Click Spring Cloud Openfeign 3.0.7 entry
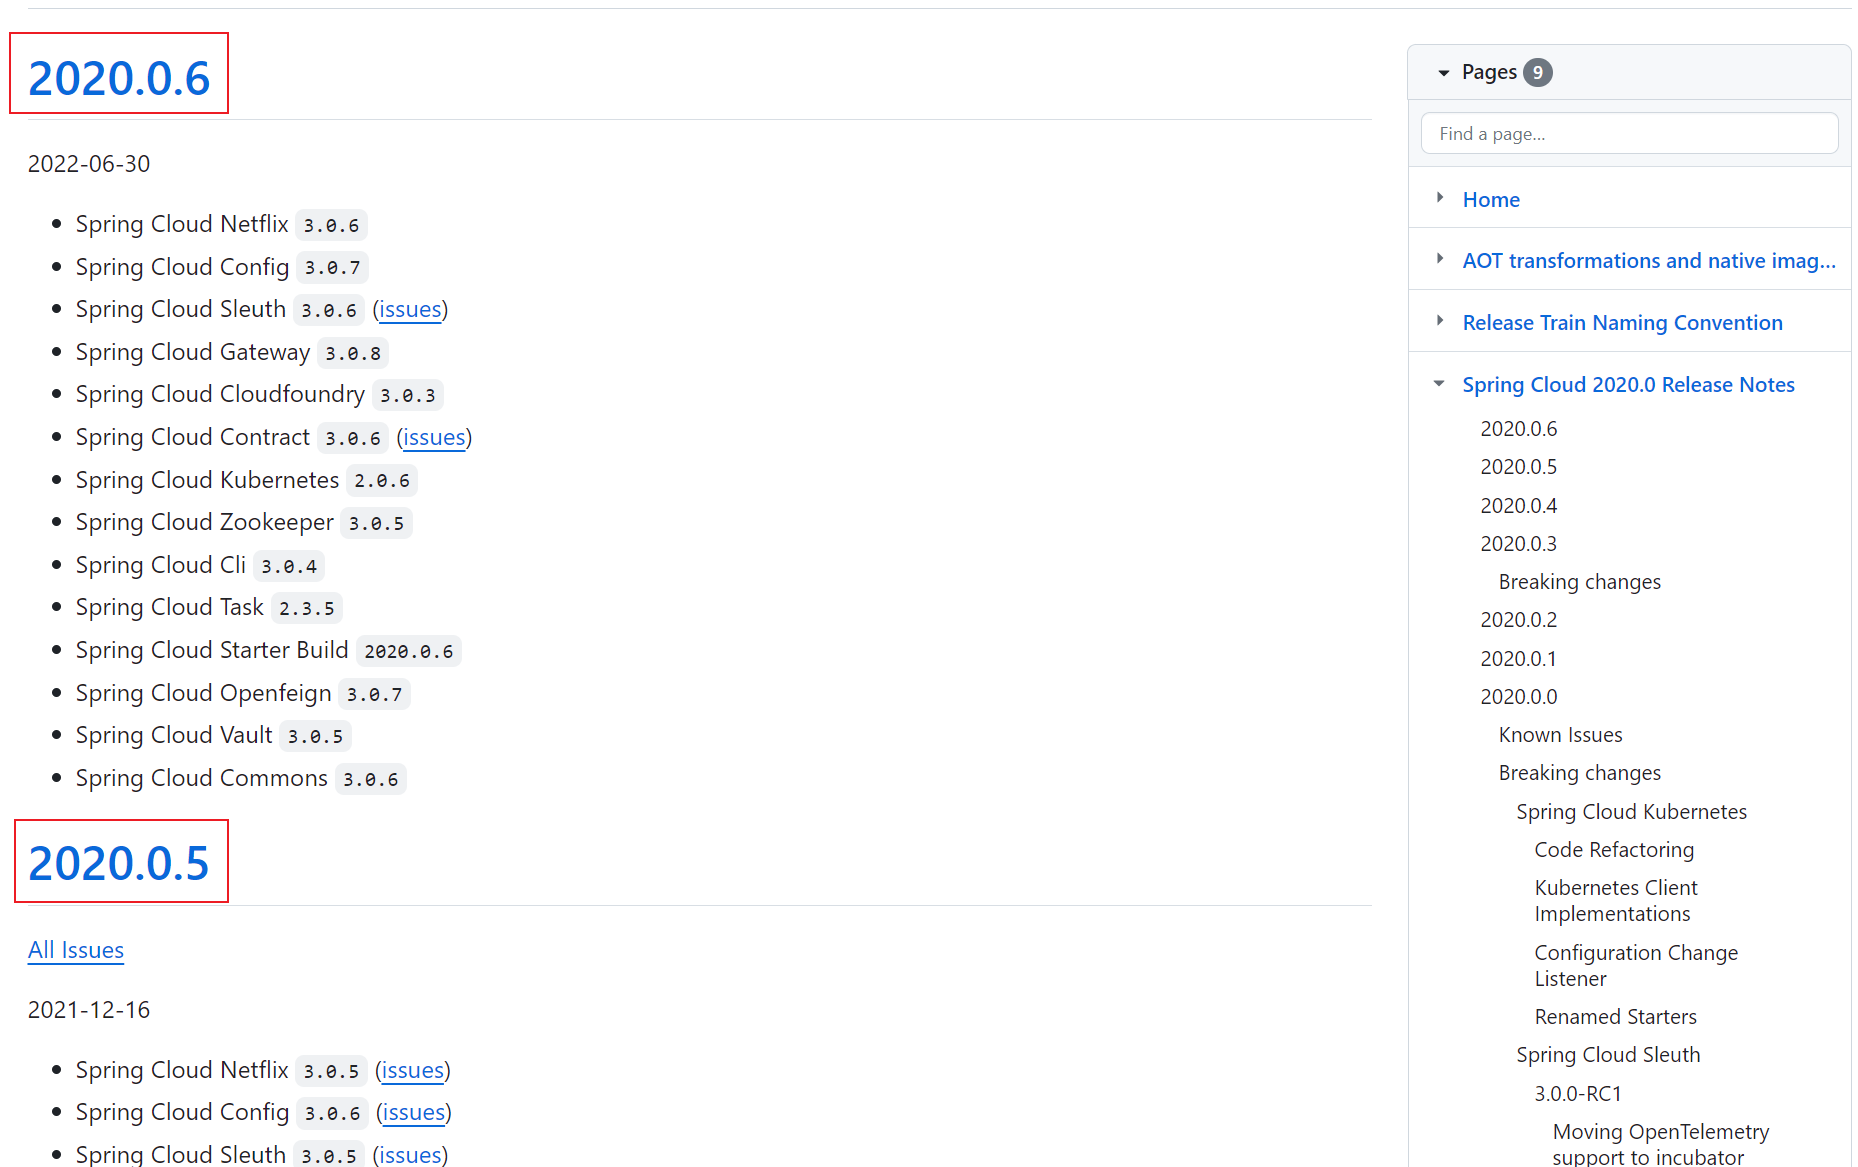This screenshot has width=1858, height=1167. click(242, 694)
